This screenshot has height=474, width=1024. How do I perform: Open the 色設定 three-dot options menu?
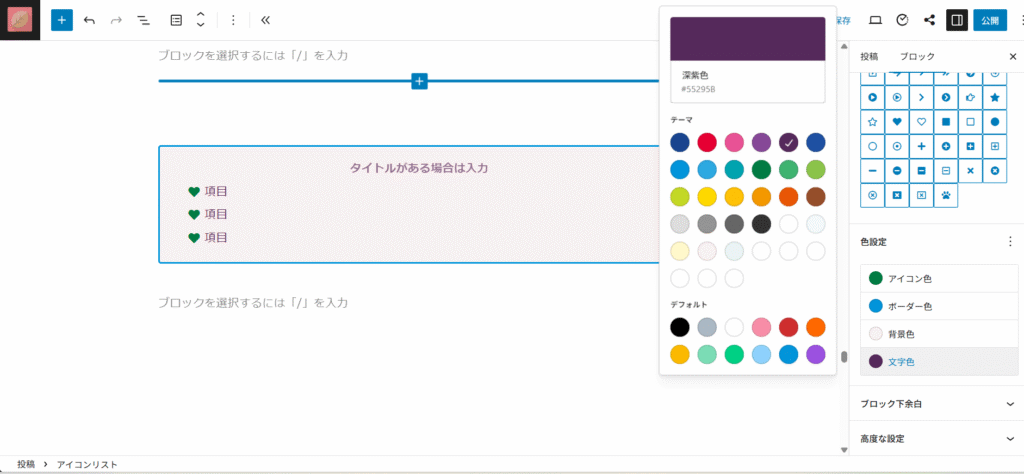[1010, 242]
